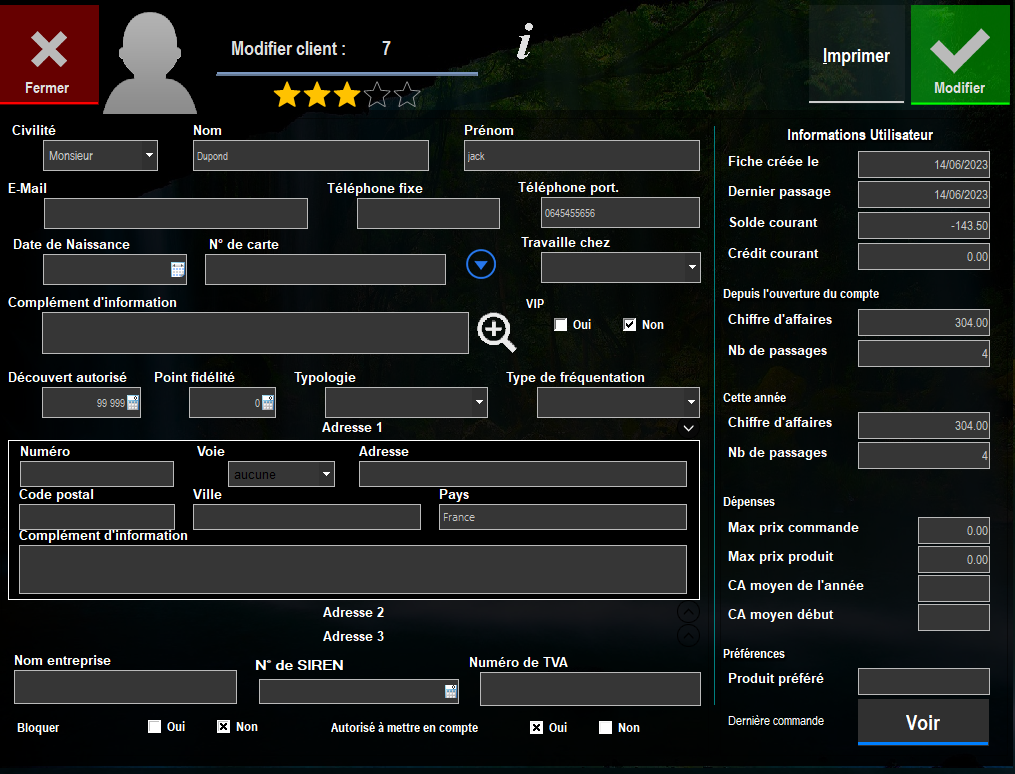Open the Date de Naissance calendar icon
The height and width of the screenshot is (774, 1015).
(177, 270)
